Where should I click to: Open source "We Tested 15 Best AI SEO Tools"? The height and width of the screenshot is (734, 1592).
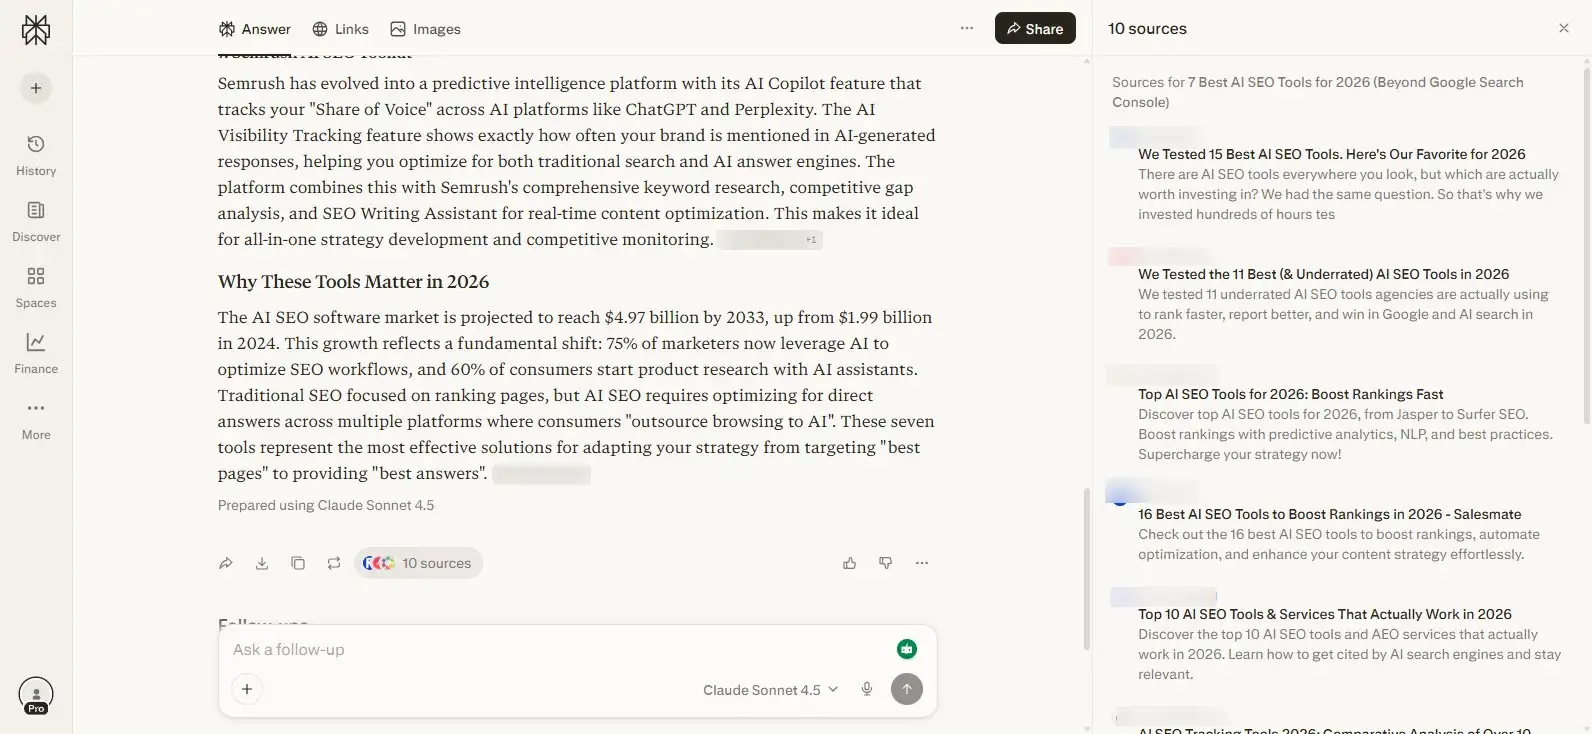(1332, 154)
